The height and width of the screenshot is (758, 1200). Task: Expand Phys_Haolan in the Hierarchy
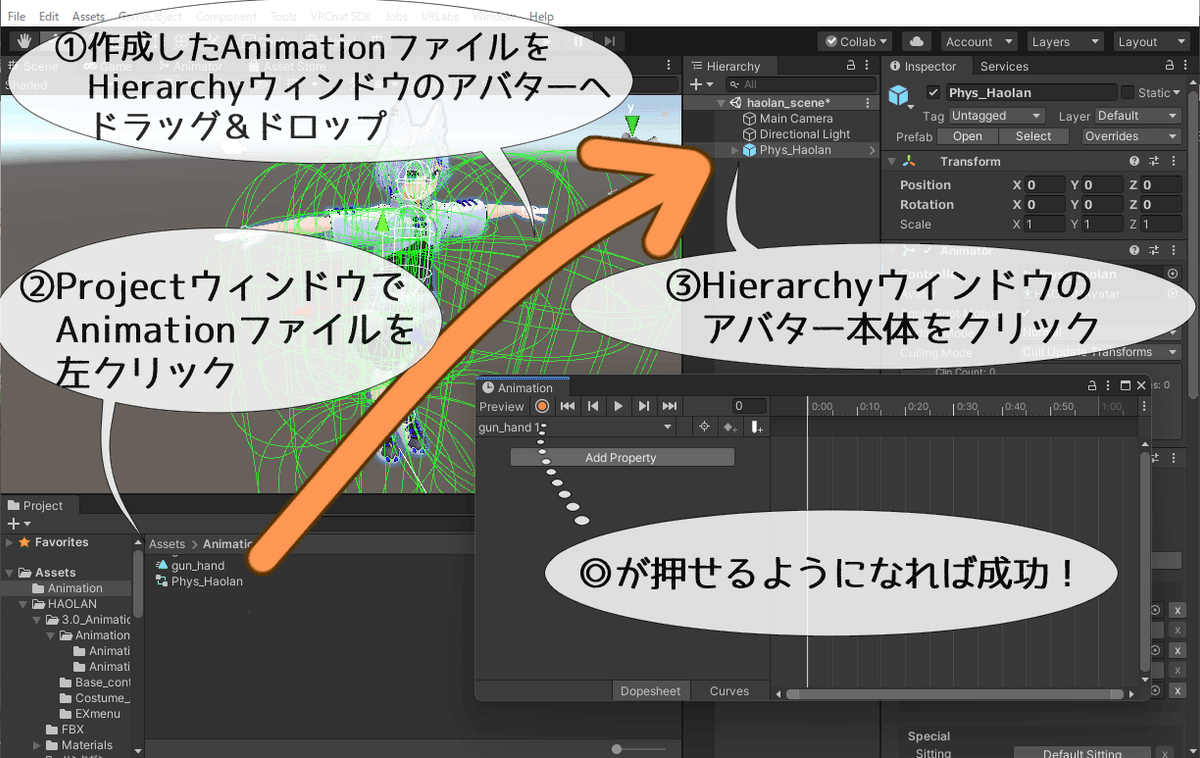(735, 150)
